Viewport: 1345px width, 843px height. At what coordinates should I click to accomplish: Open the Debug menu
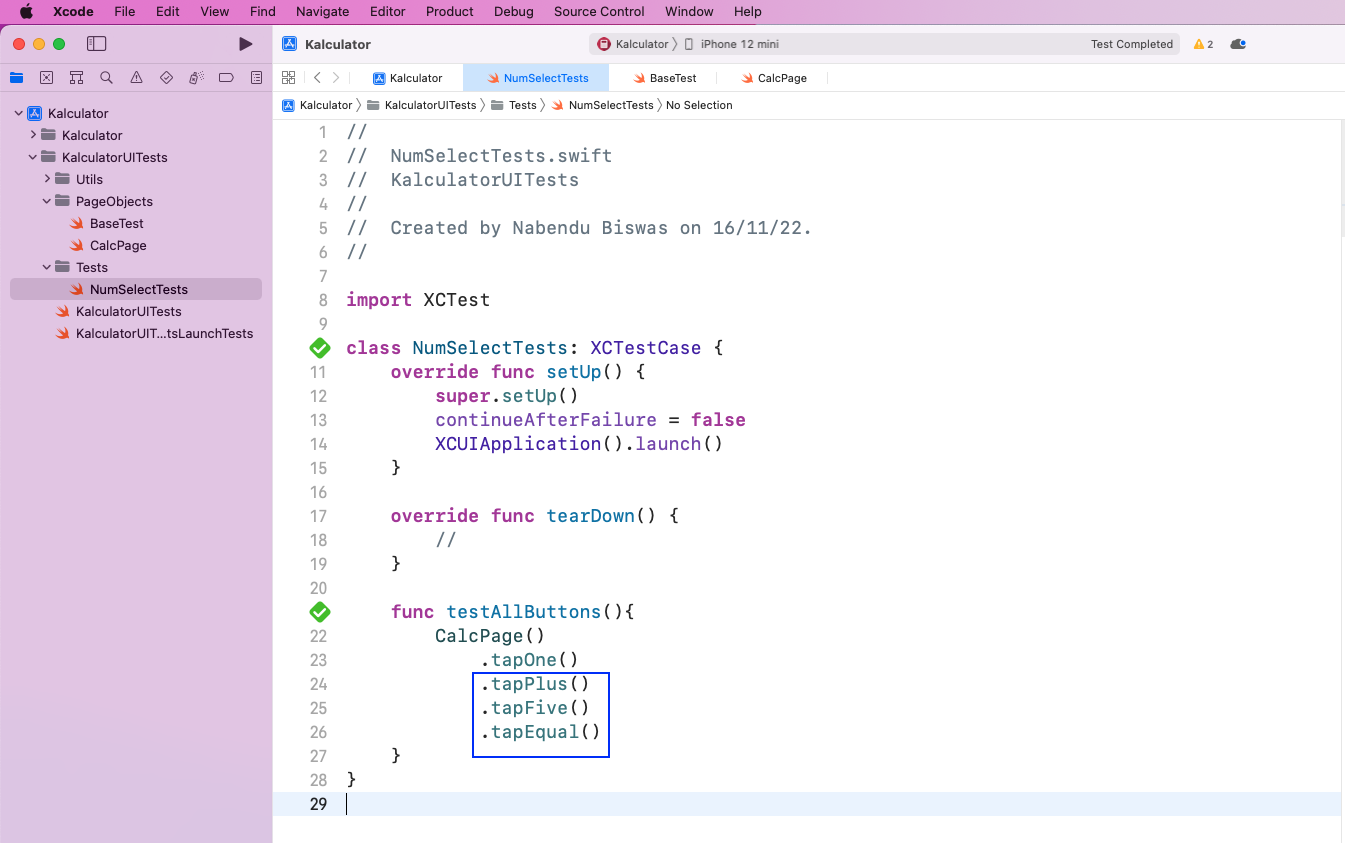tap(514, 12)
